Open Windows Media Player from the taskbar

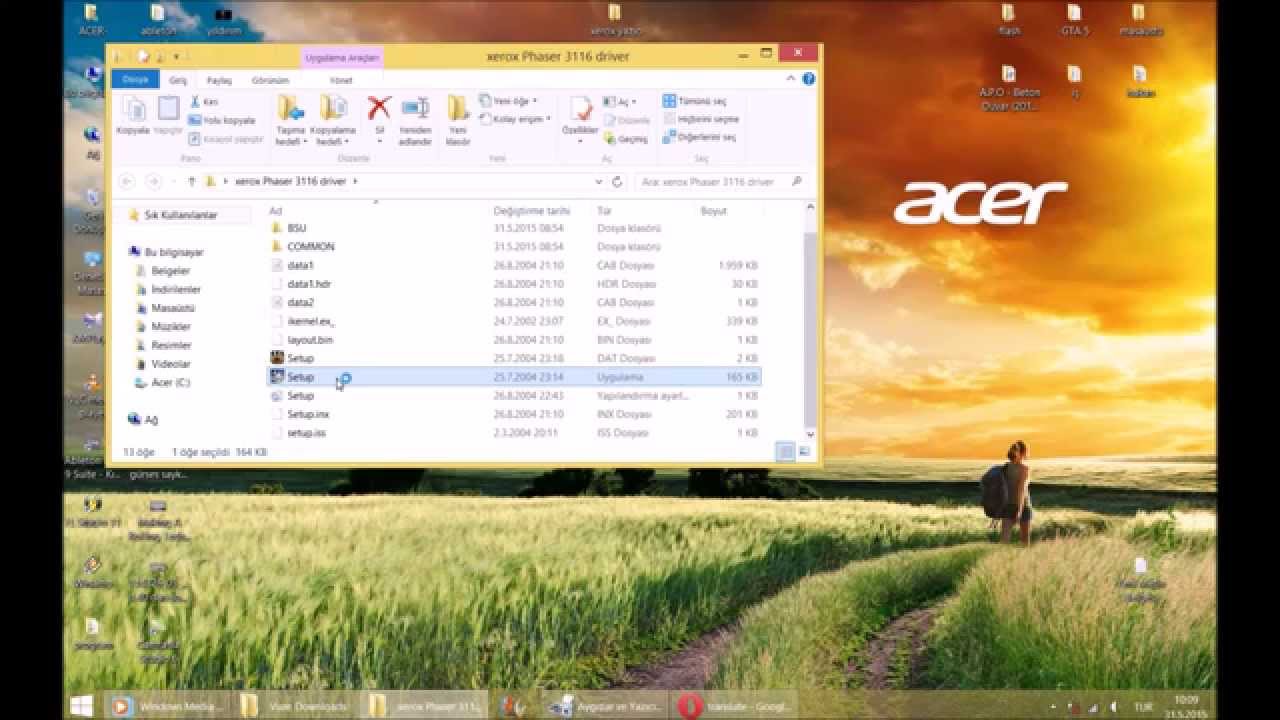(x=168, y=706)
